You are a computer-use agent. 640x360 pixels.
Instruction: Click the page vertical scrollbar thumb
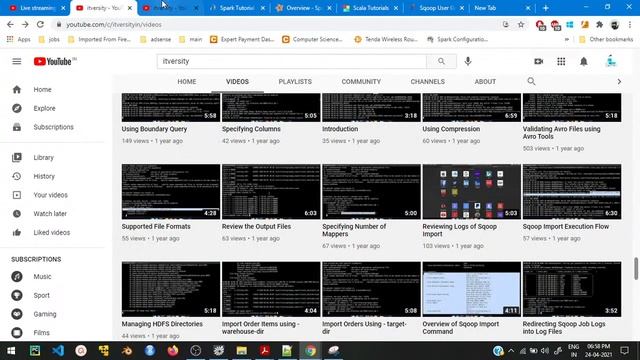click(x=636, y=269)
